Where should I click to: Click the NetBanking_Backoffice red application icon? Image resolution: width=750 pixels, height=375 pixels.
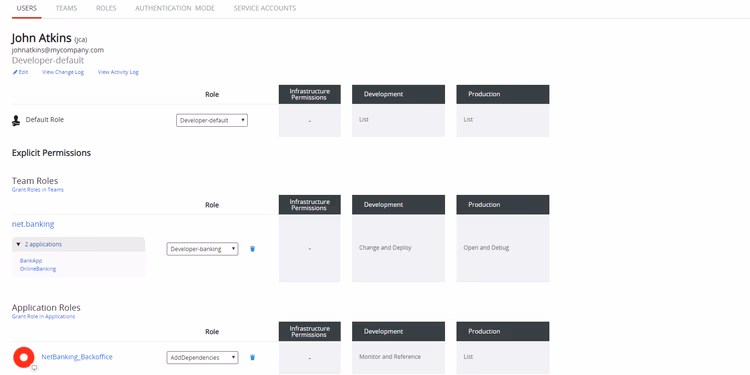click(23, 357)
